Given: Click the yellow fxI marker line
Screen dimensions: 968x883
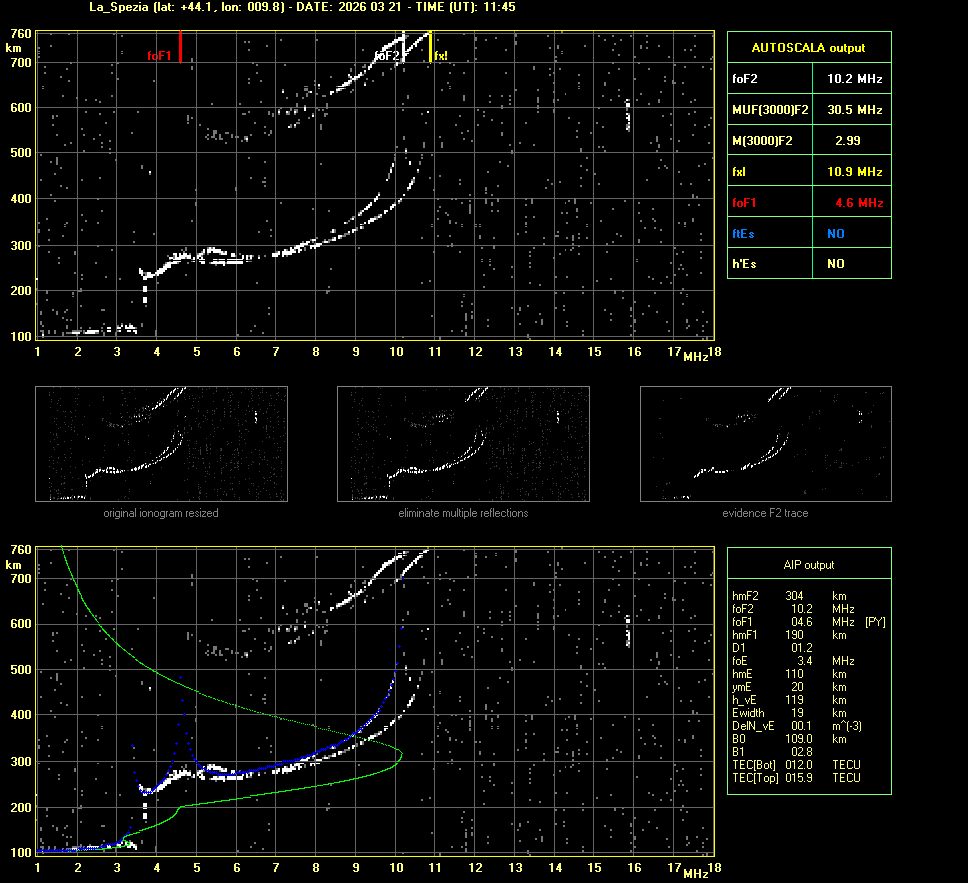Looking at the screenshot, I should coord(430,47).
